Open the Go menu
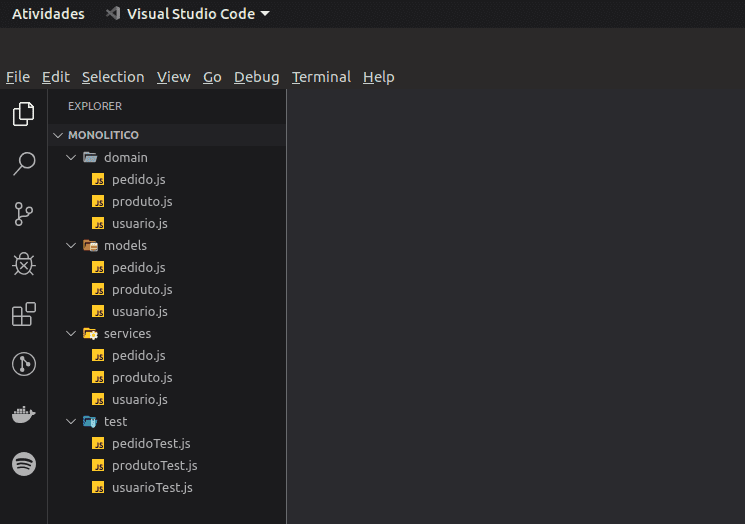The height and width of the screenshot is (524, 745). click(x=212, y=77)
